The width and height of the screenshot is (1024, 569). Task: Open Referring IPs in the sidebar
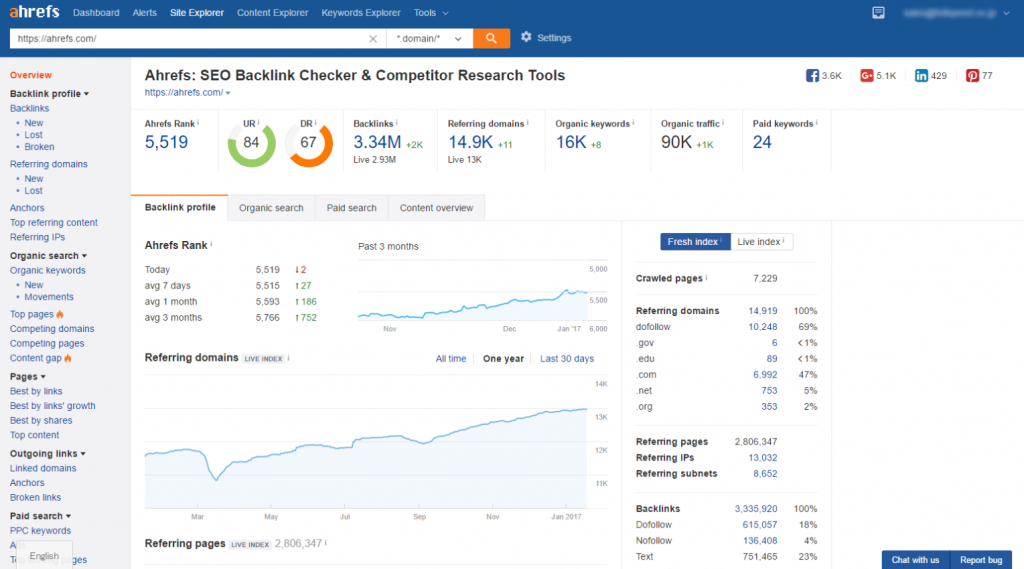(37, 237)
